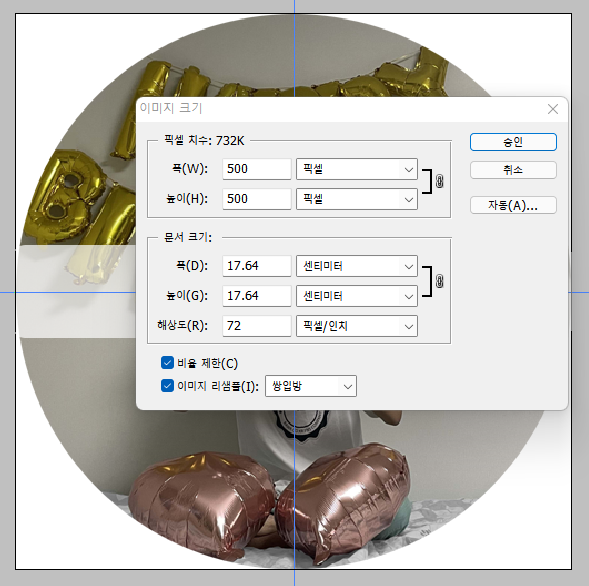Open the 폭(W) unit dropdown
Image resolution: width=589 pixels, height=586 pixels.
[357, 169]
